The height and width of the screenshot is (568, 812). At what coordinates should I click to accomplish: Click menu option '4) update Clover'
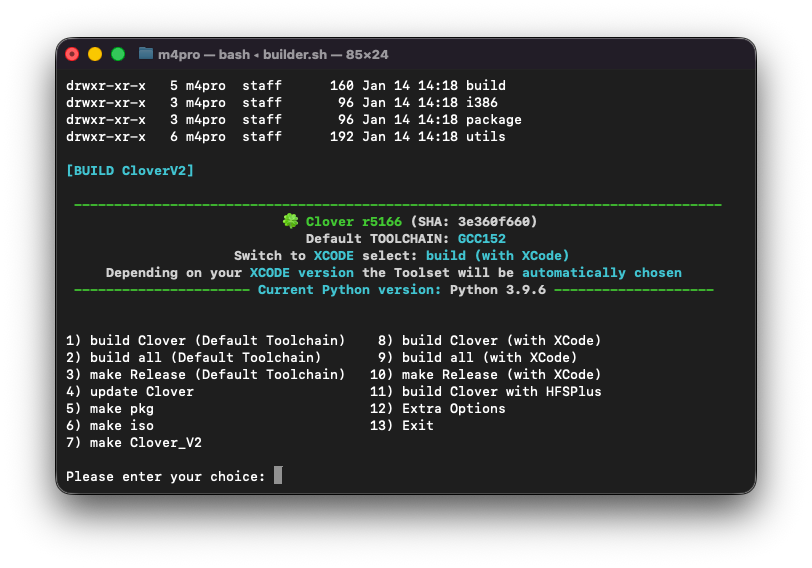tap(130, 392)
